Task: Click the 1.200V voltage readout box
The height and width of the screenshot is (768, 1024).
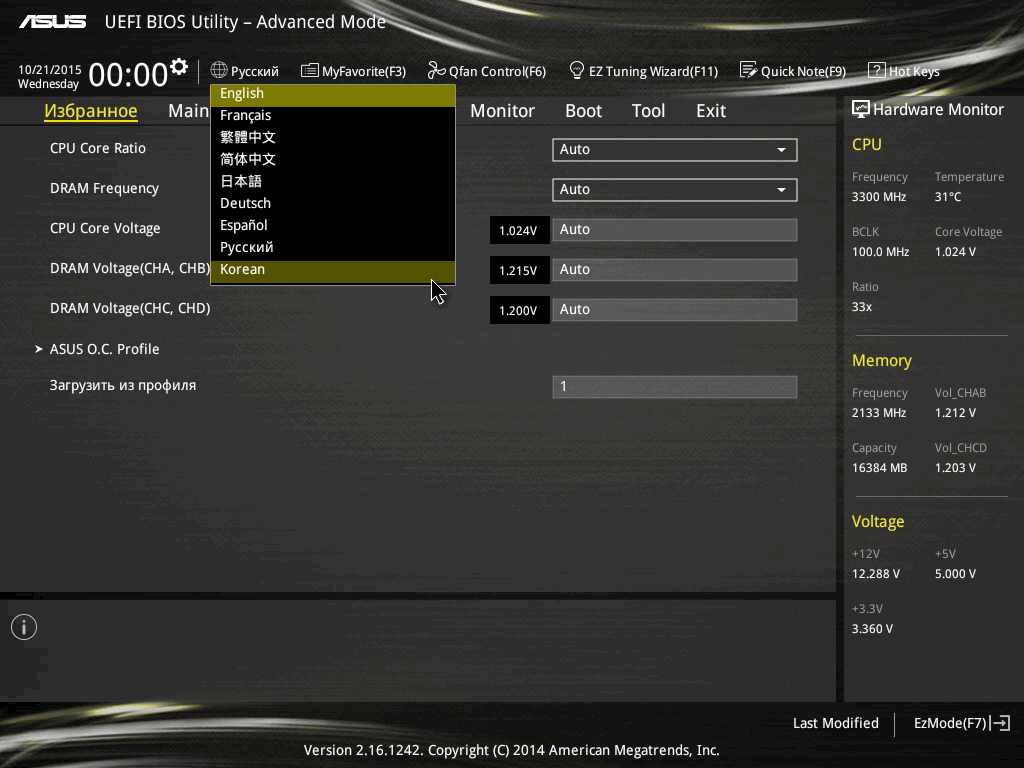Action: (519, 310)
